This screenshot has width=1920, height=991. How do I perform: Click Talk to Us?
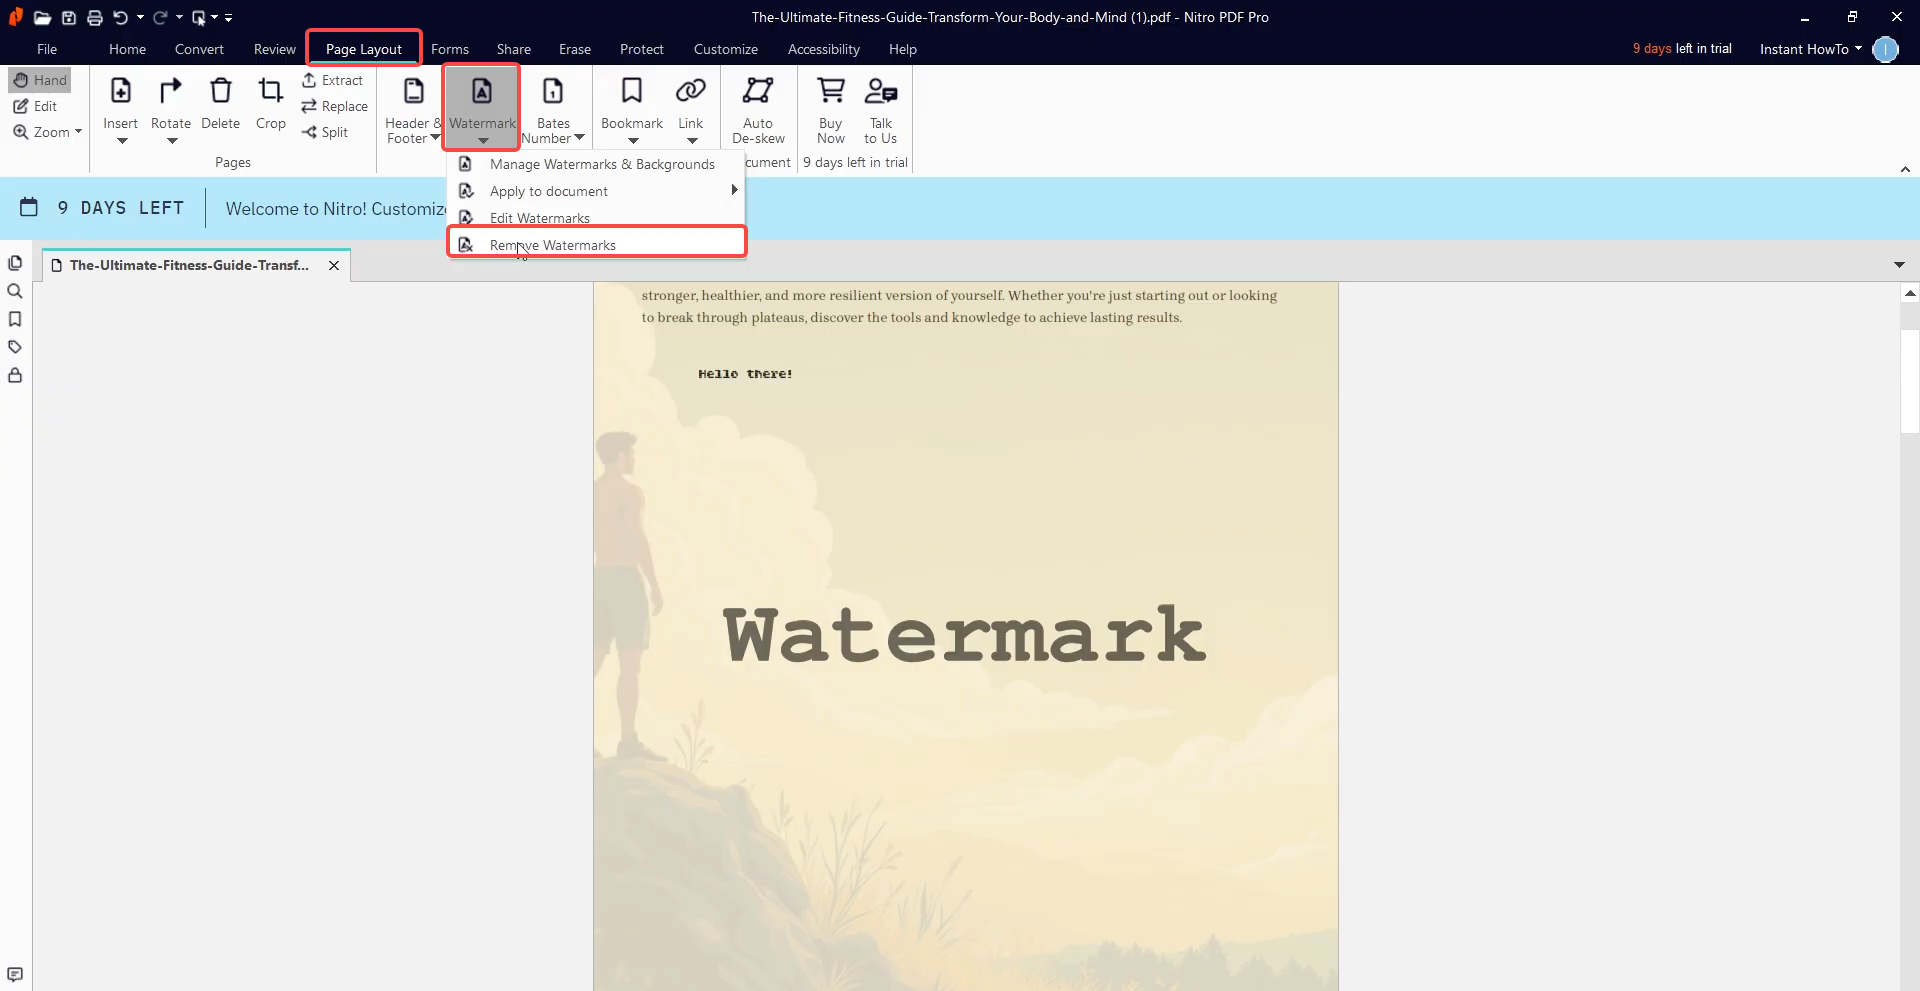(x=881, y=110)
